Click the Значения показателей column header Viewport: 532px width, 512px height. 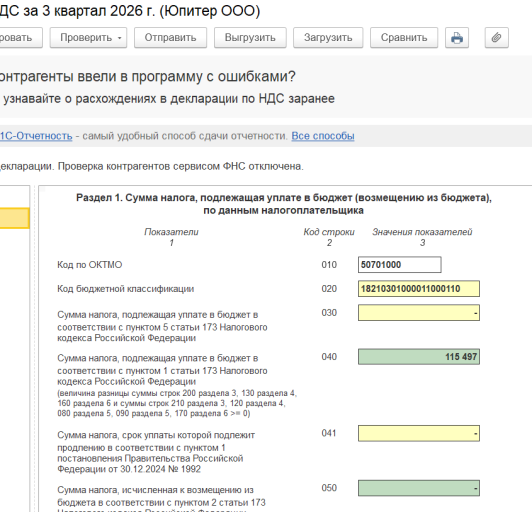click(x=422, y=232)
